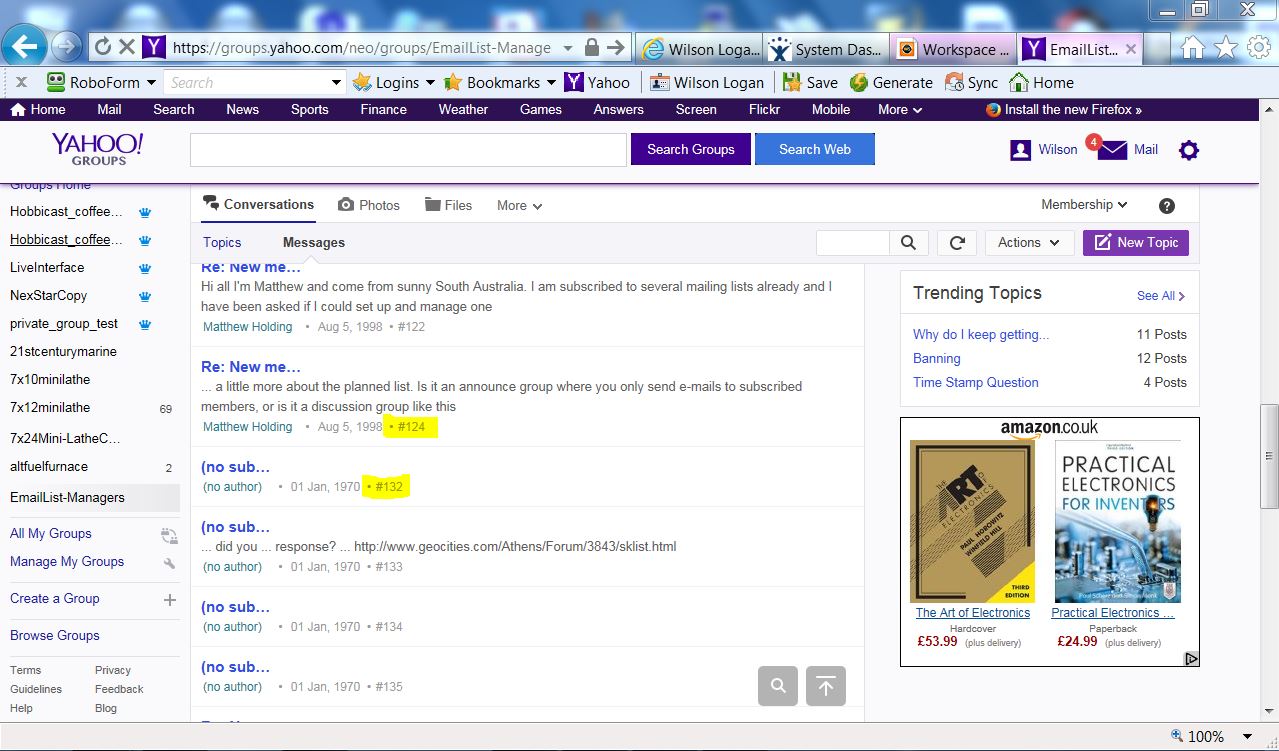Screen dimensions: 1279x751
Task: Open the browser Tools gear icon
Action: pyautogui.click(x=1259, y=48)
